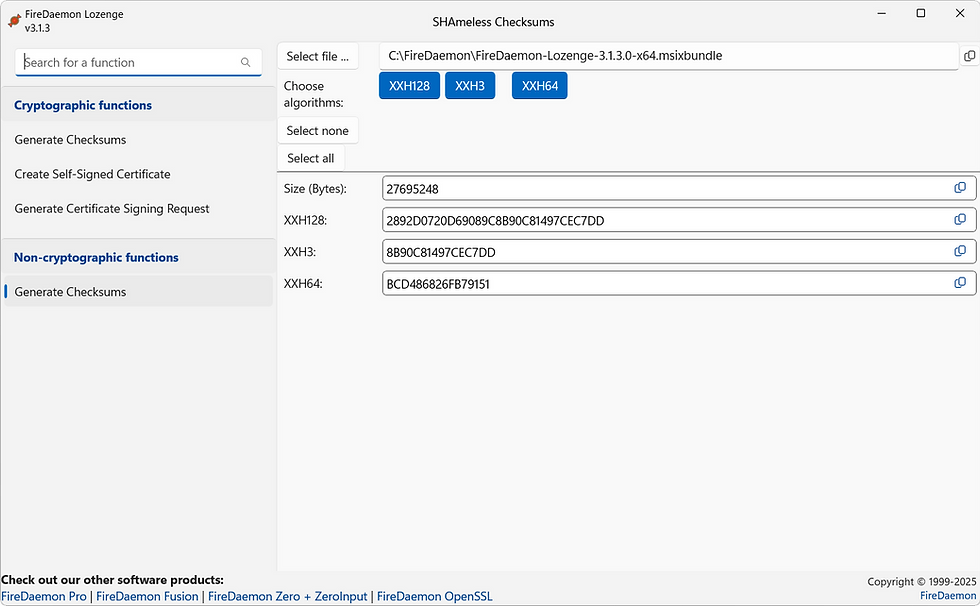Copy the XXH64 checksum value

point(960,283)
